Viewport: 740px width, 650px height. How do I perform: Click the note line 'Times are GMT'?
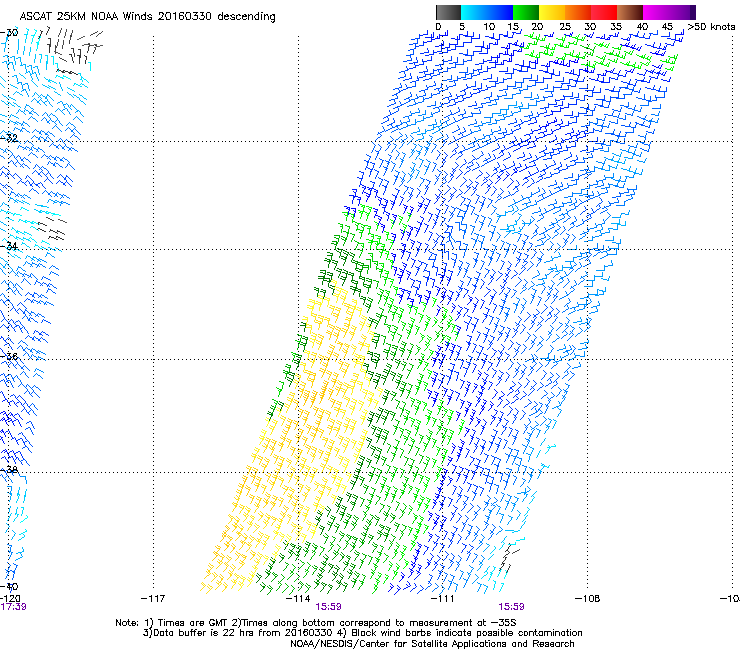click(x=192, y=623)
